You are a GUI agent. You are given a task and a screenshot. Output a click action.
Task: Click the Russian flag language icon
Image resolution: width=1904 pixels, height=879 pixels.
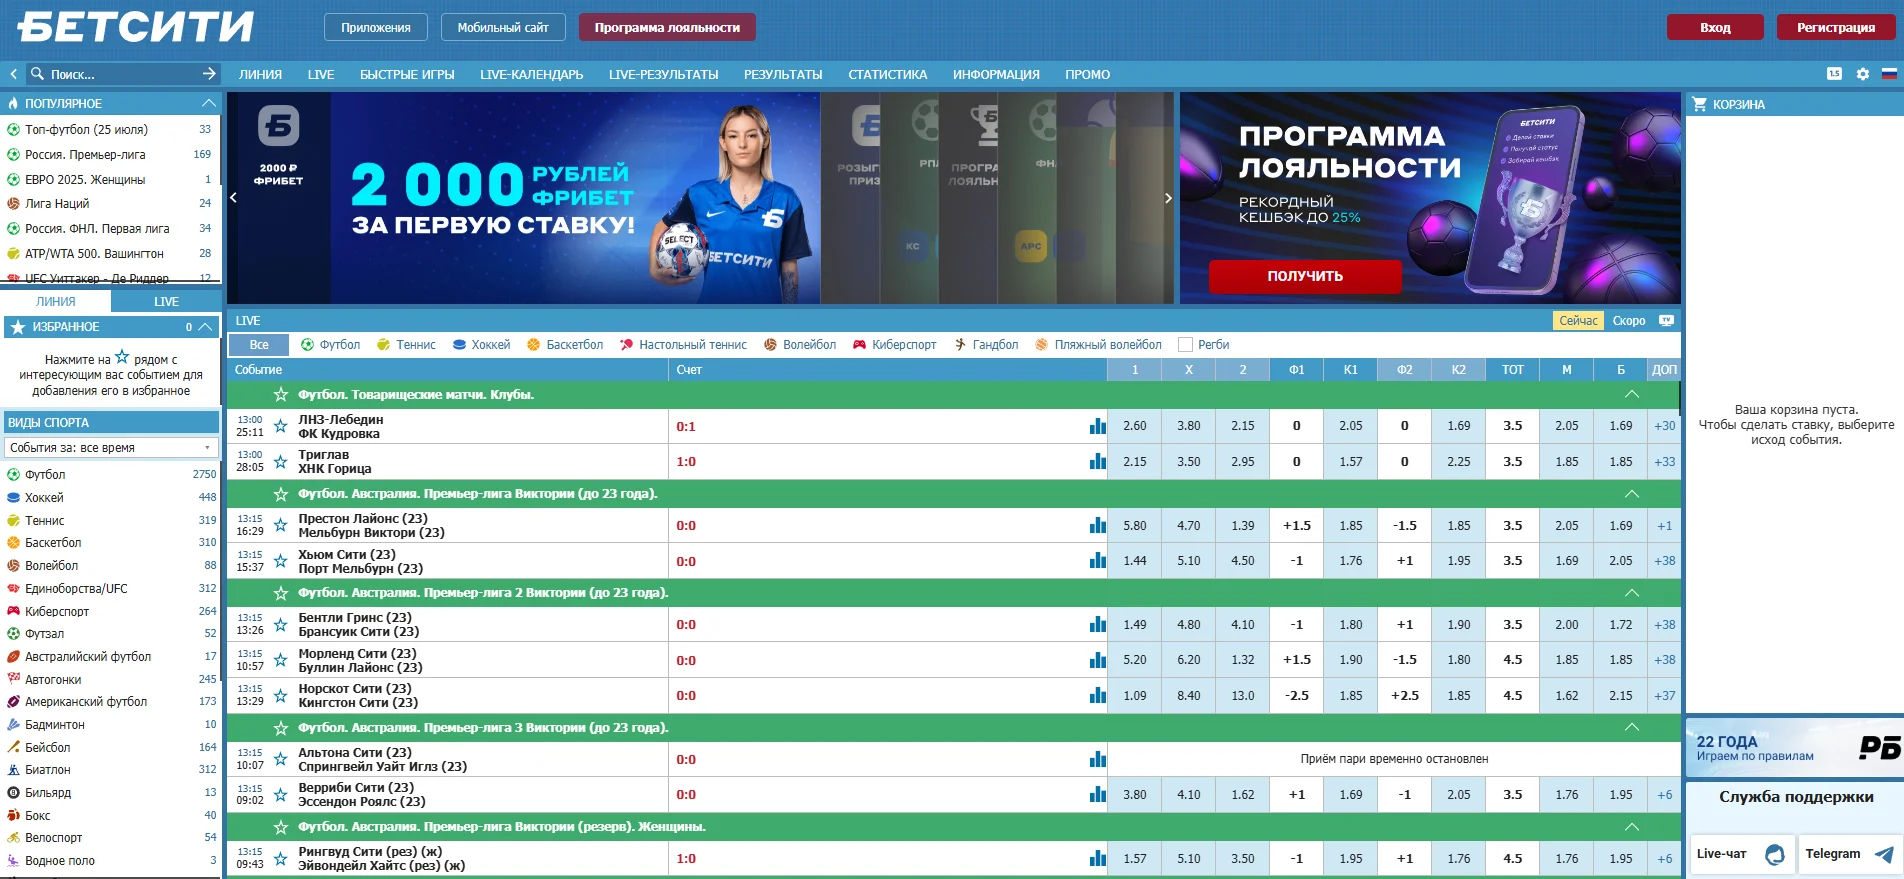[1889, 74]
